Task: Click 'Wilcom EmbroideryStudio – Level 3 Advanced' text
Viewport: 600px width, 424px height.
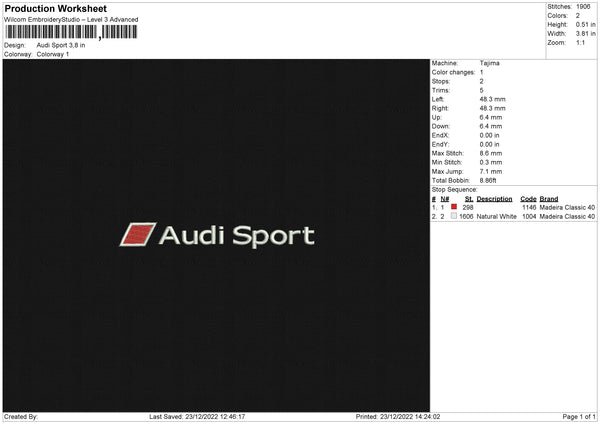Action: point(71,20)
